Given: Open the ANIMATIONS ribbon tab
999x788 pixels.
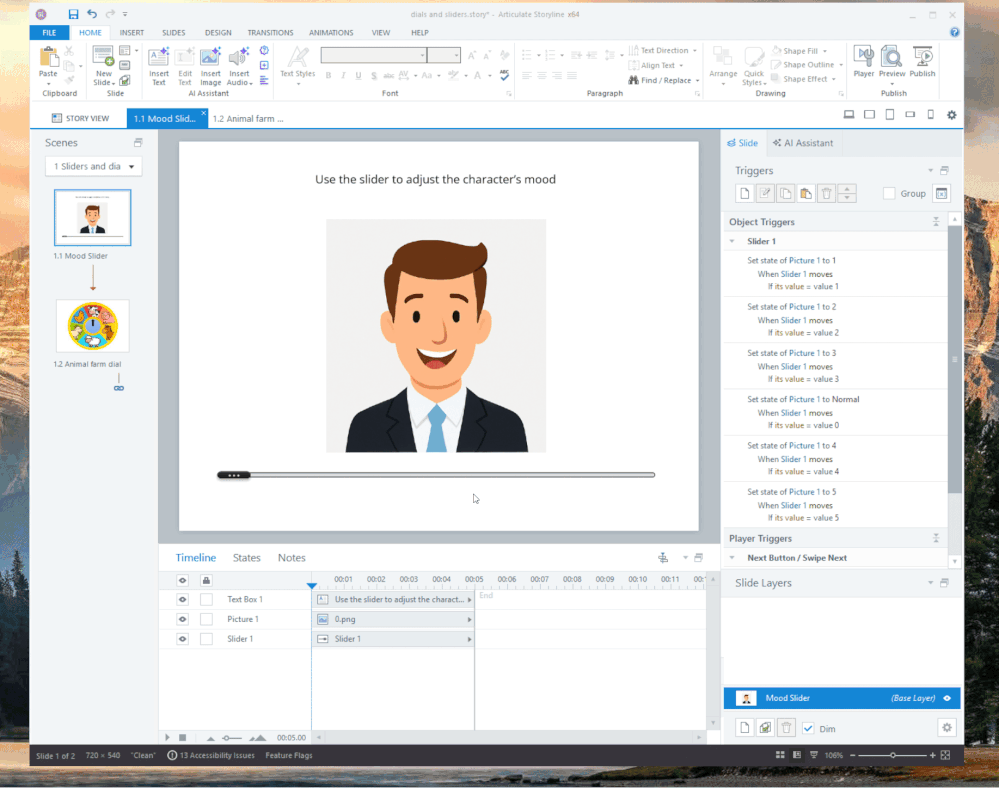Looking at the screenshot, I should point(331,32).
